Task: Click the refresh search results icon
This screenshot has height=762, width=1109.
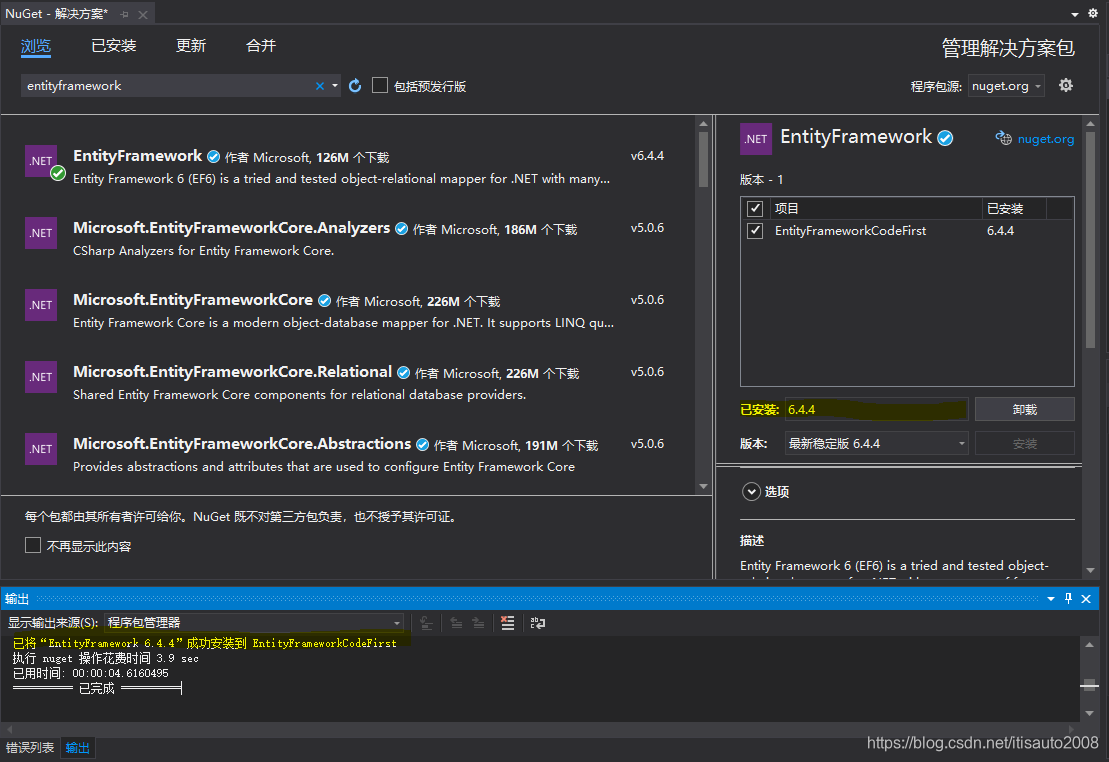Action: click(x=355, y=86)
